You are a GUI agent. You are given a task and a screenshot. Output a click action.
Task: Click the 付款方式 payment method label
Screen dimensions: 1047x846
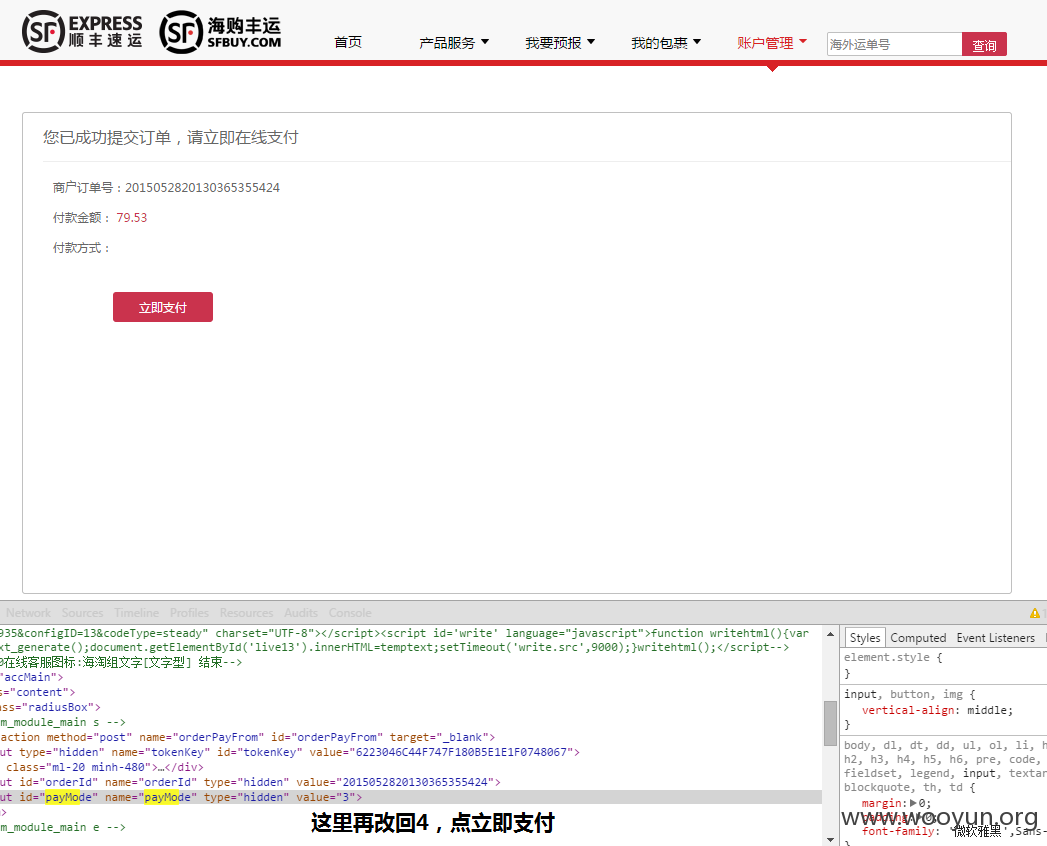(x=81, y=248)
